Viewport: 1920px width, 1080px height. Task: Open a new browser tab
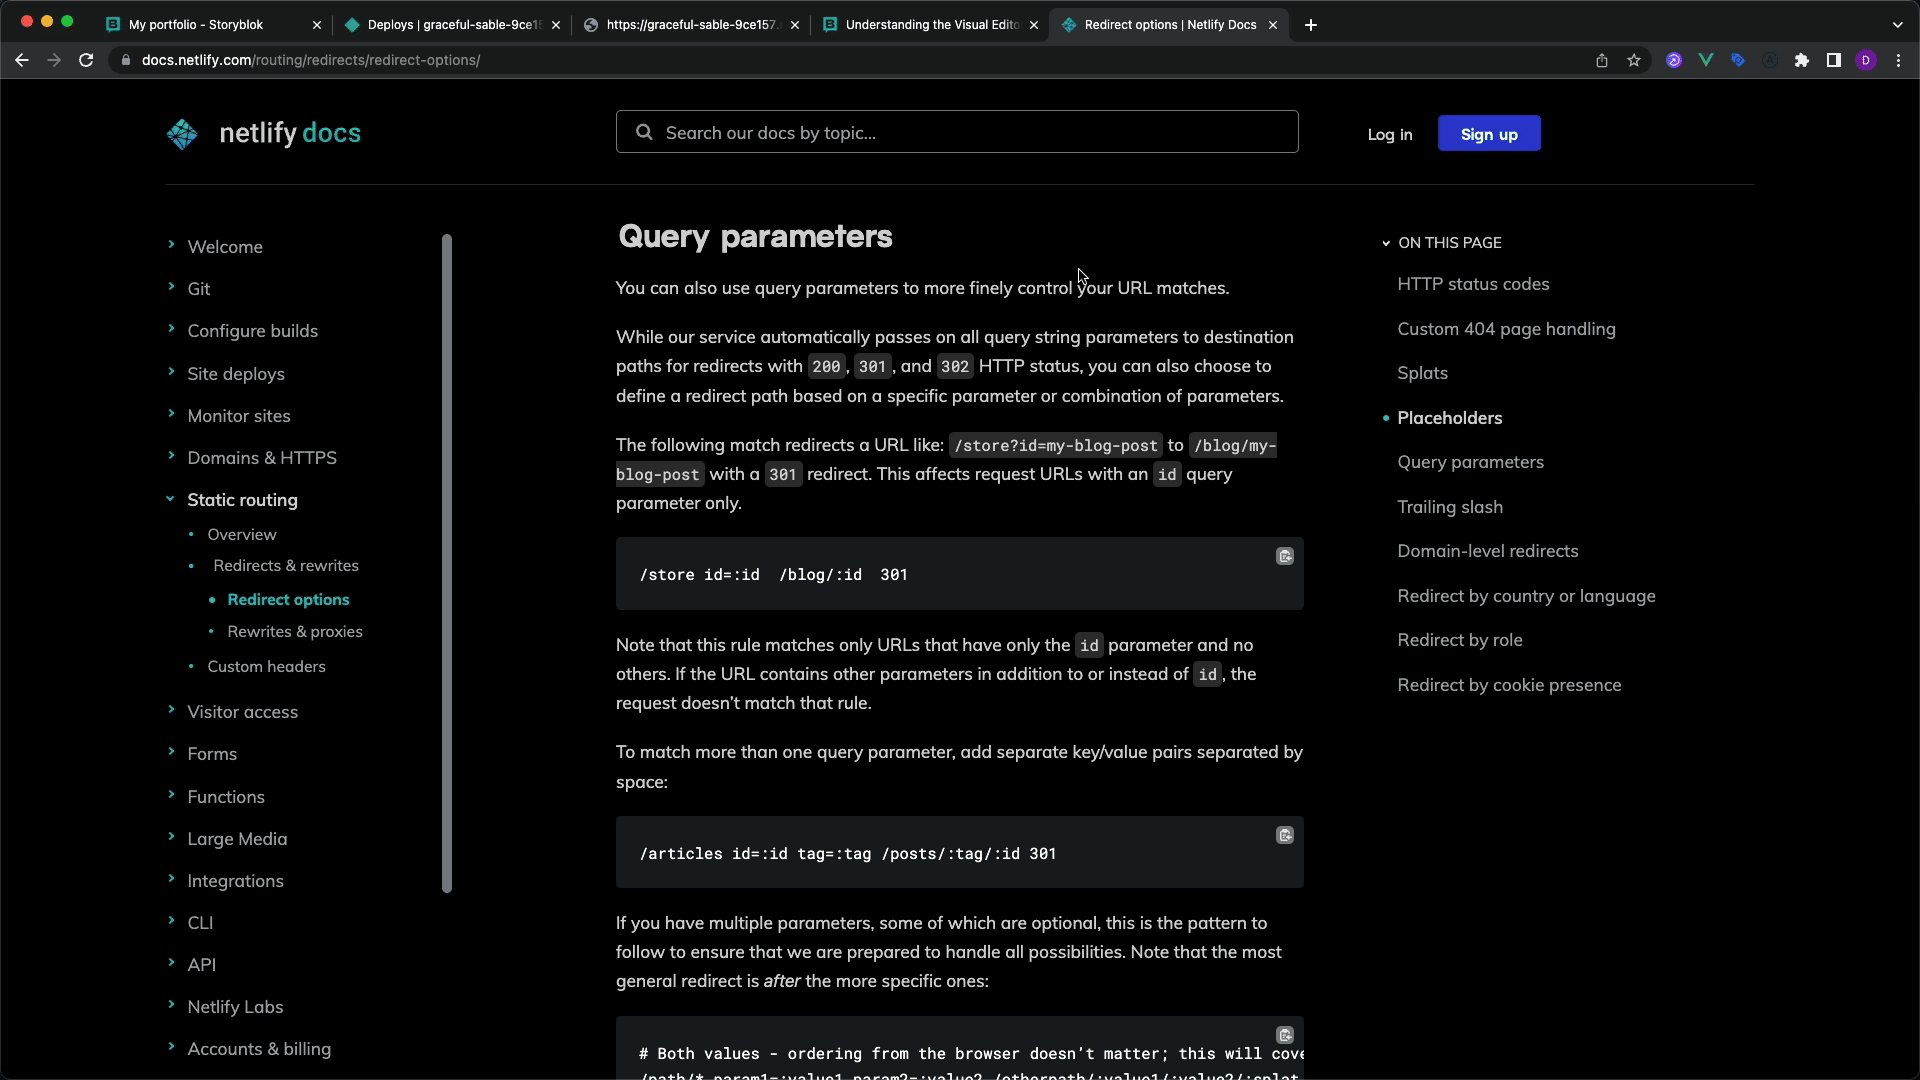1311,25
